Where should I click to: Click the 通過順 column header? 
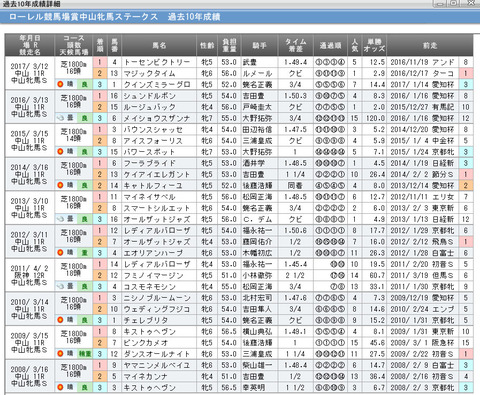coord(330,45)
